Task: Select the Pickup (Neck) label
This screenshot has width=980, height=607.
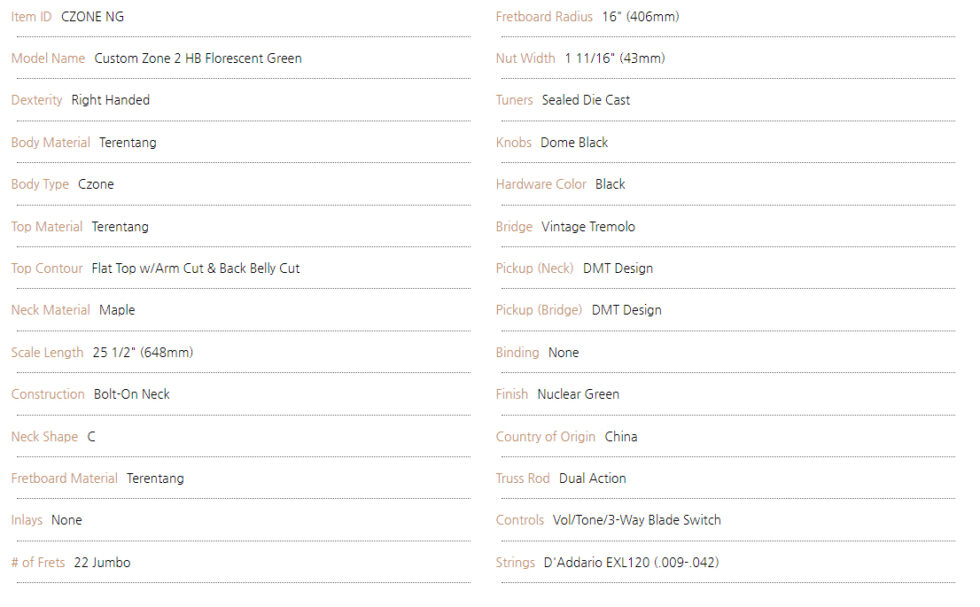Action: [534, 268]
